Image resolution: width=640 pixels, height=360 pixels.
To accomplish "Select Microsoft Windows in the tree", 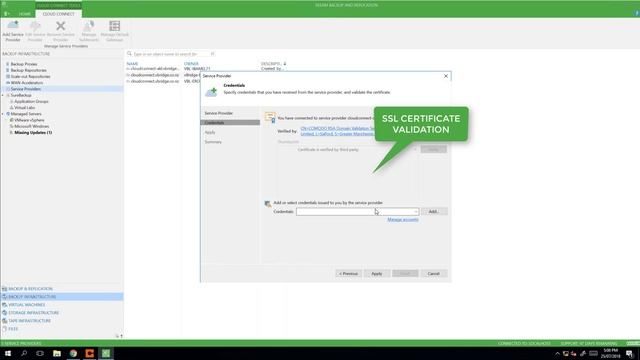I will click(x=31, y=126).
